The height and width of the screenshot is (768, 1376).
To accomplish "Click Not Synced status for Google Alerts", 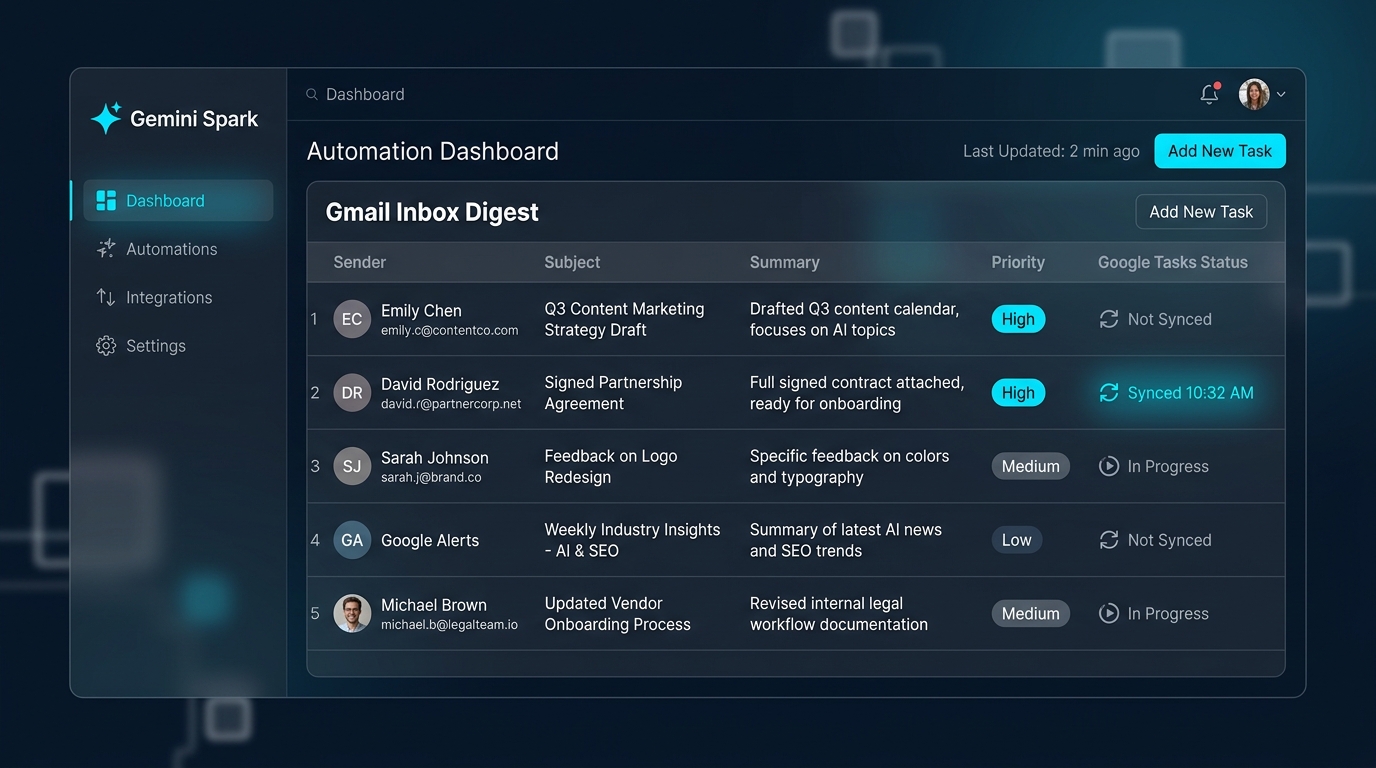I will [x=1156, y=540].
